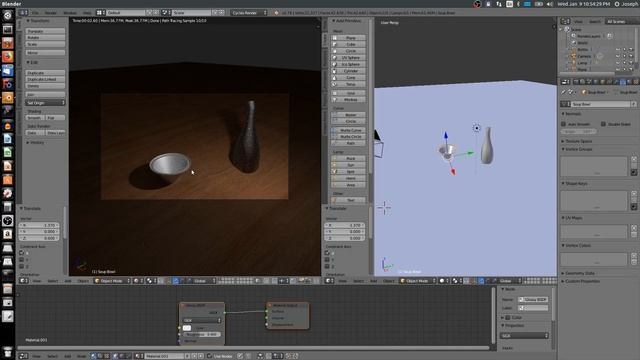Open Select menu in left viewport header

[53, 281]
